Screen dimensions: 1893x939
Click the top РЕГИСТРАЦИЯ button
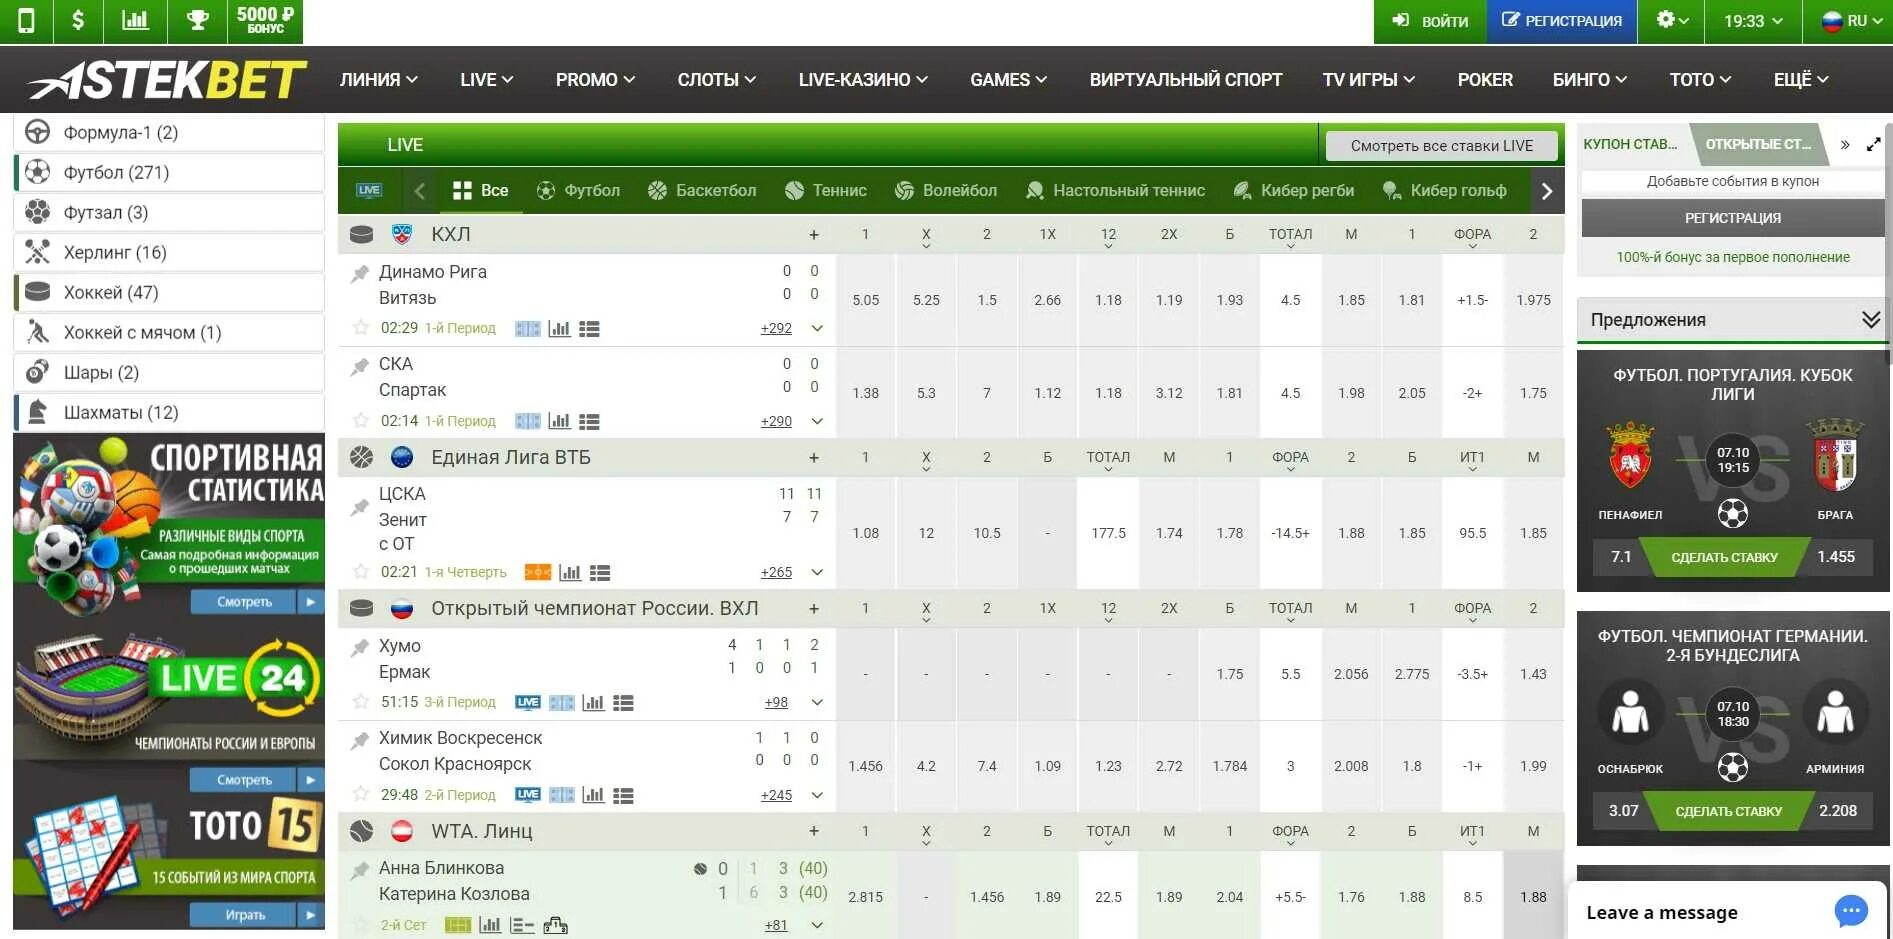1562,21
